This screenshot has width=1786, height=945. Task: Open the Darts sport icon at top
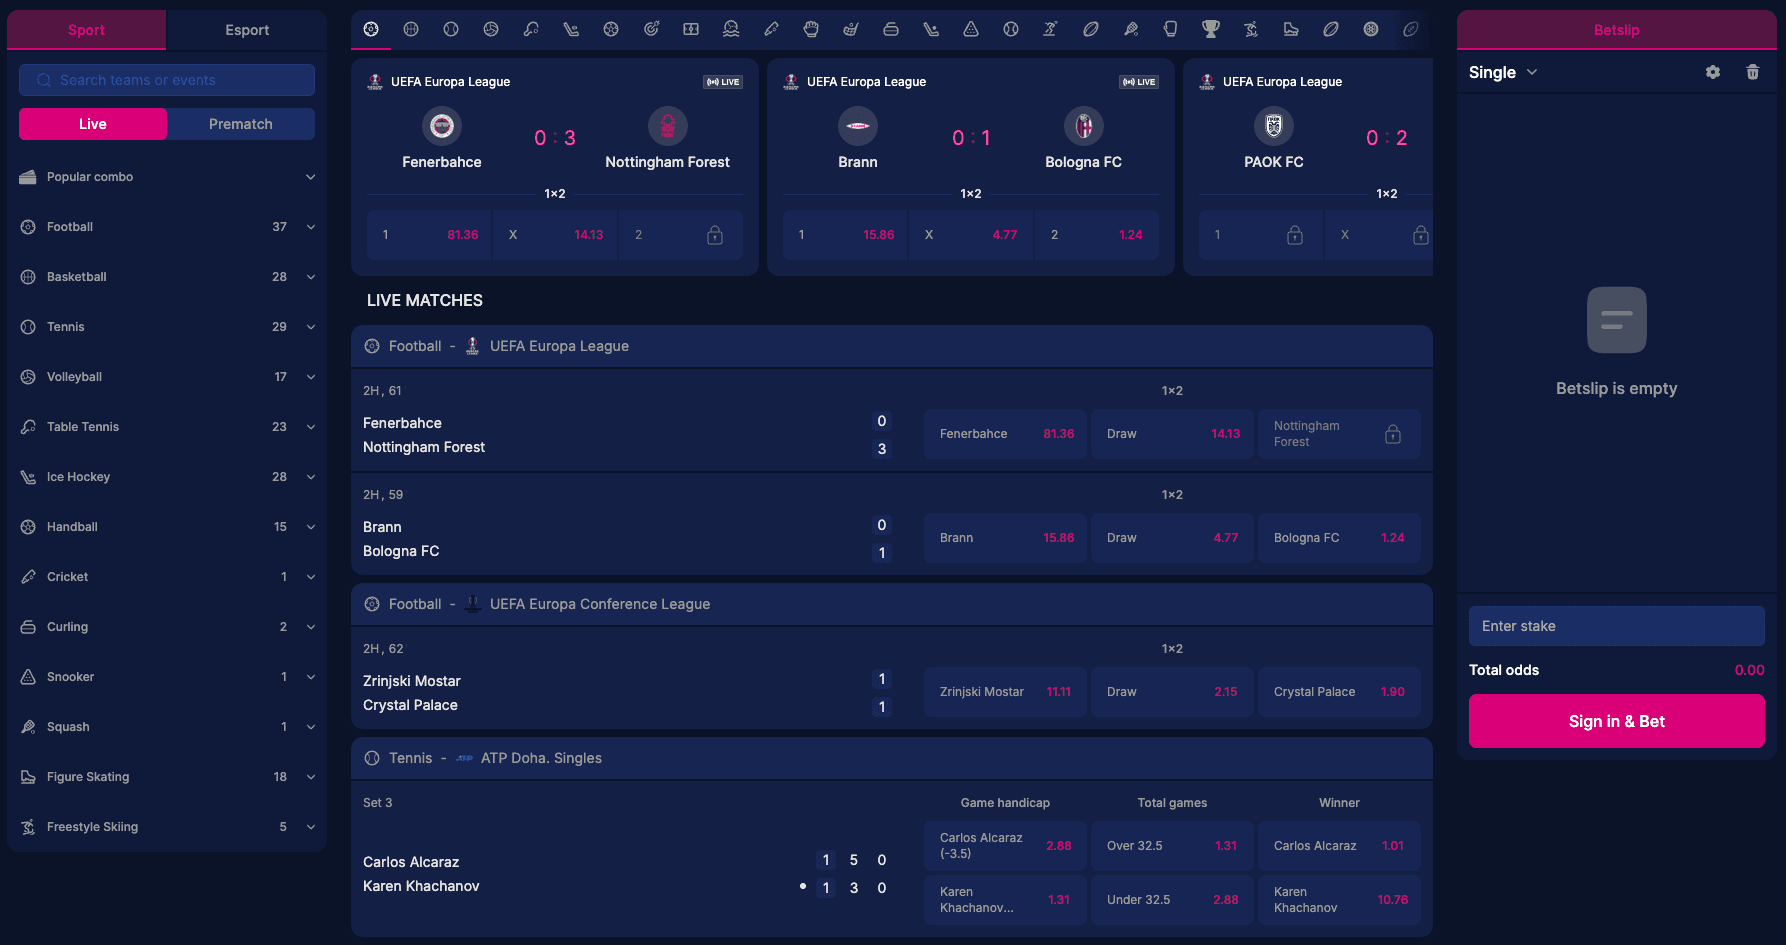(x=651, y=30)
